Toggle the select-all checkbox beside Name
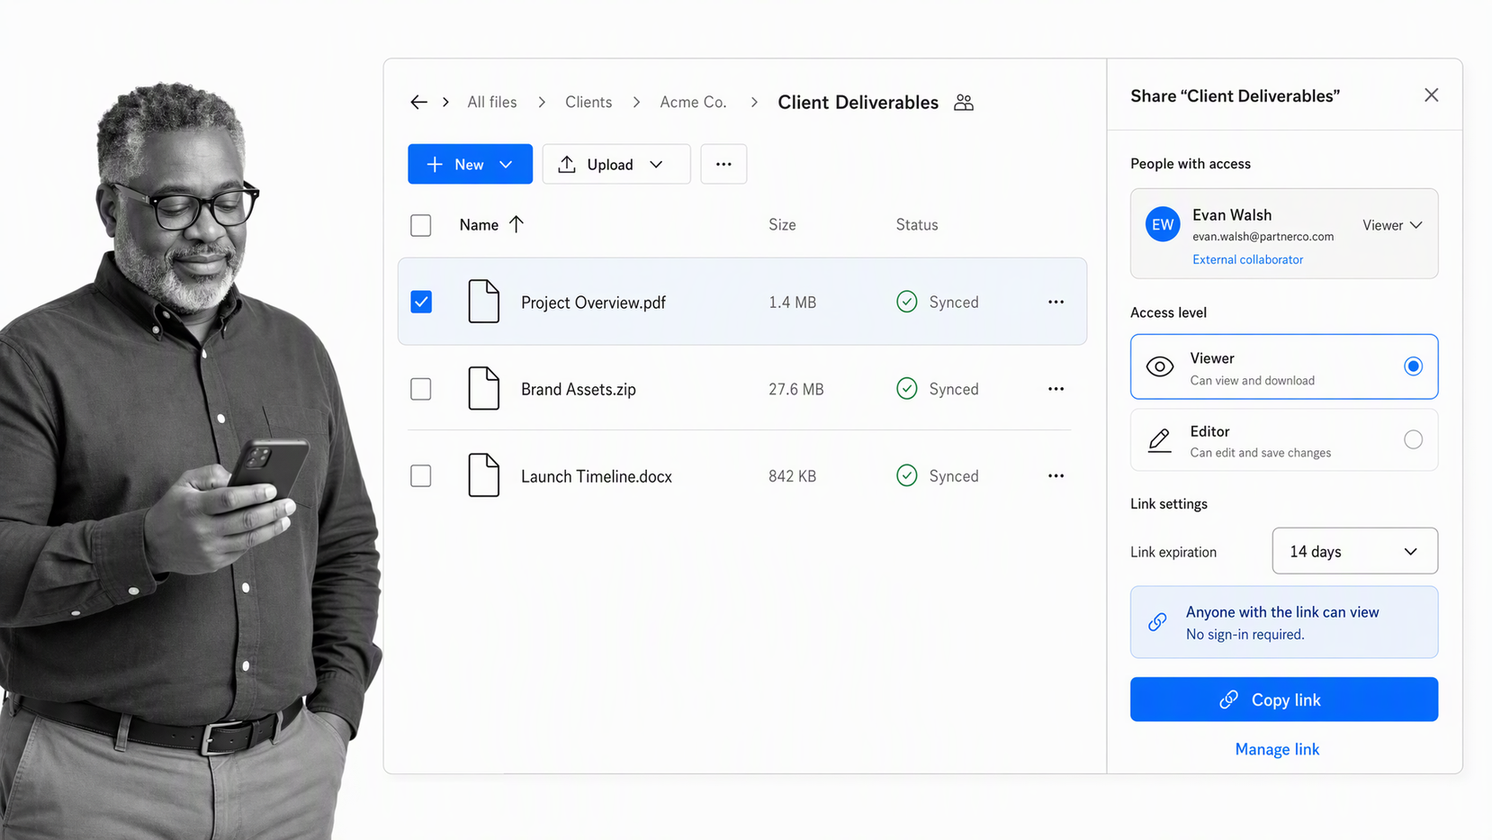 (x=421, y=225)
